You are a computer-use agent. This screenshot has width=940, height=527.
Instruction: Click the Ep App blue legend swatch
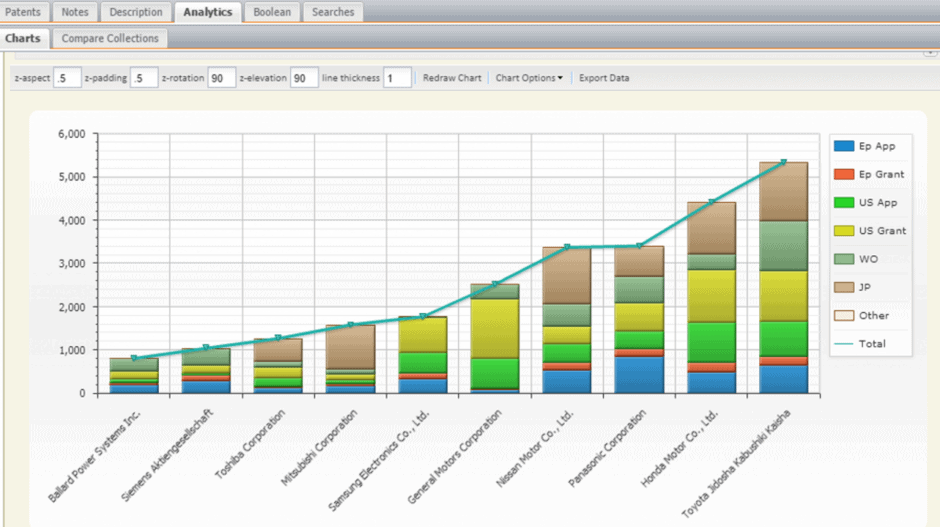click(x=844, y=146)
